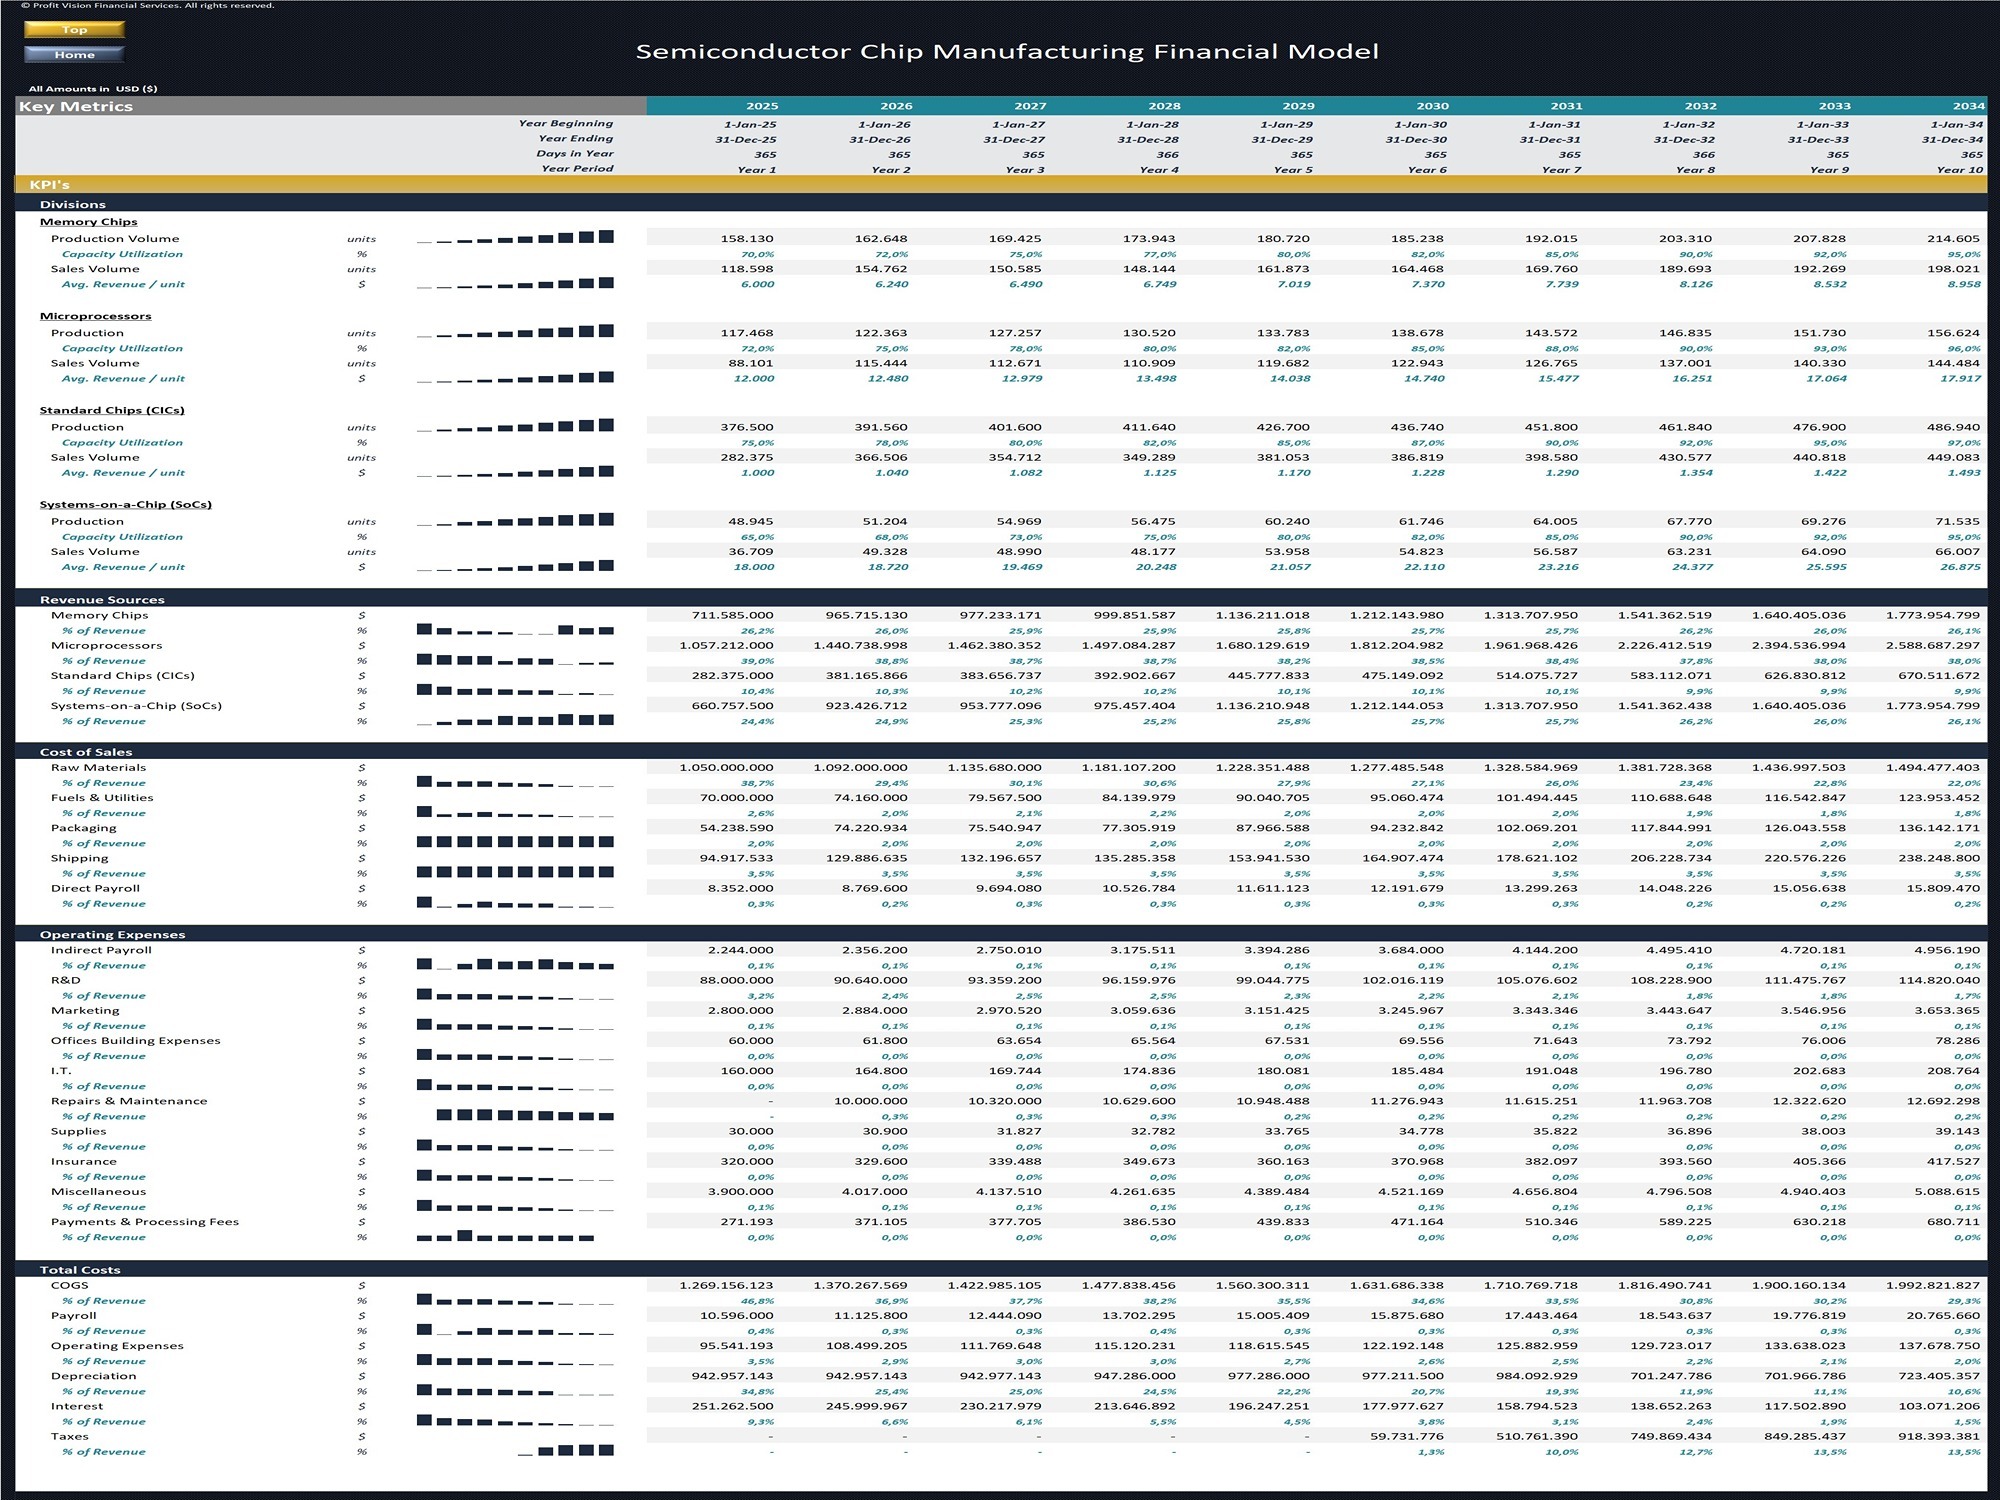Select Memory Chips 2025 revenue 711.585.000
The width and height of the screenshot is (2000, 1500).
pyautogui.click(x=733, y=616)
